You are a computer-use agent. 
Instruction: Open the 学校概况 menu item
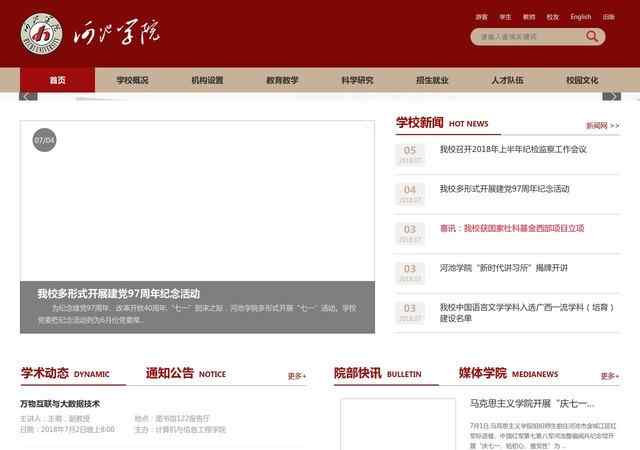coord(132,80)
